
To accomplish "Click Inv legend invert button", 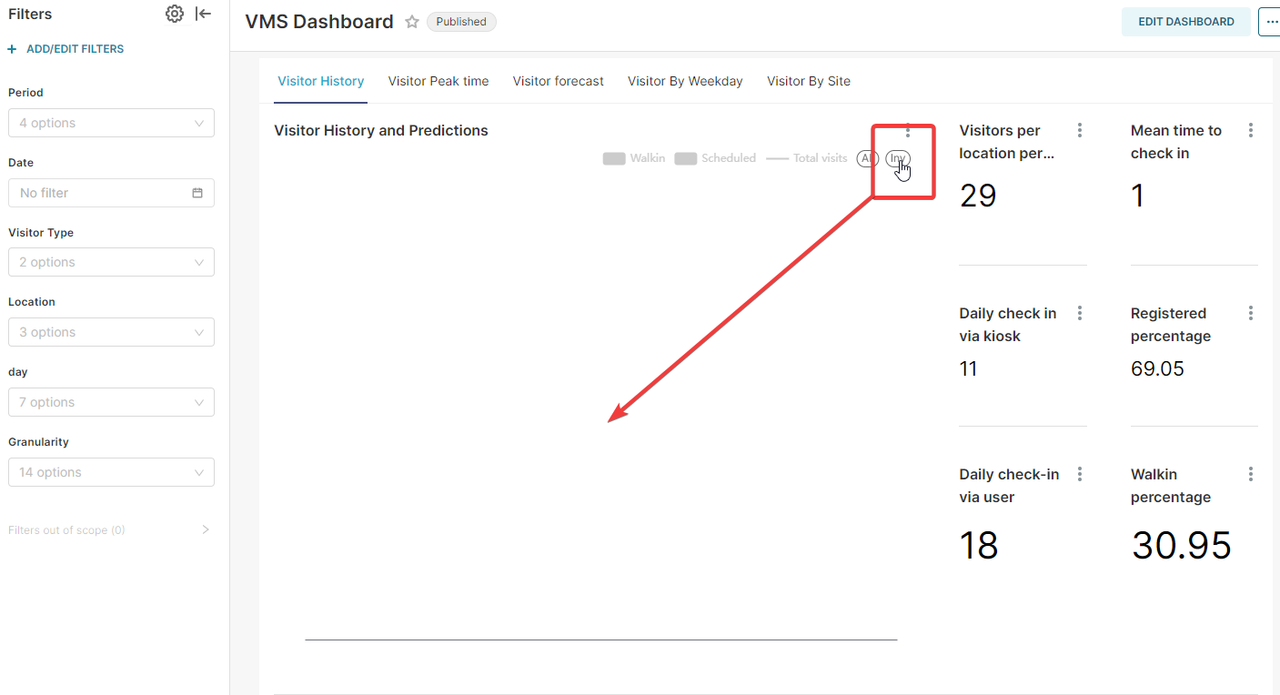I will pyautogui.click(x=897, y=158).
